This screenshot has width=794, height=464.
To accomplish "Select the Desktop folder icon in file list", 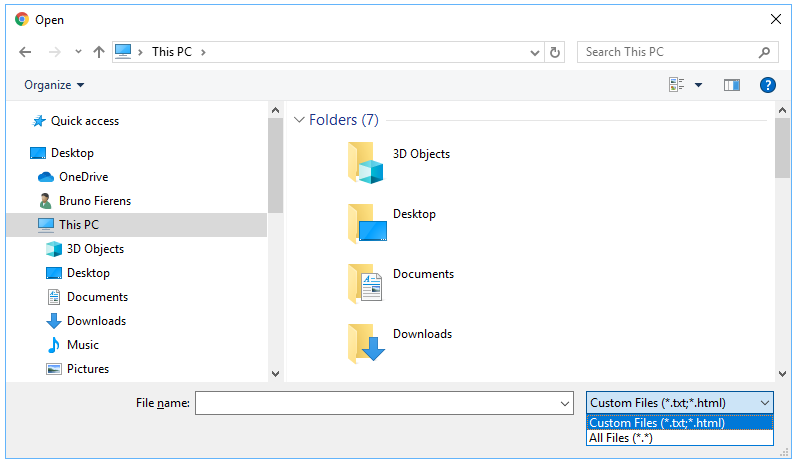I will 367,223.
